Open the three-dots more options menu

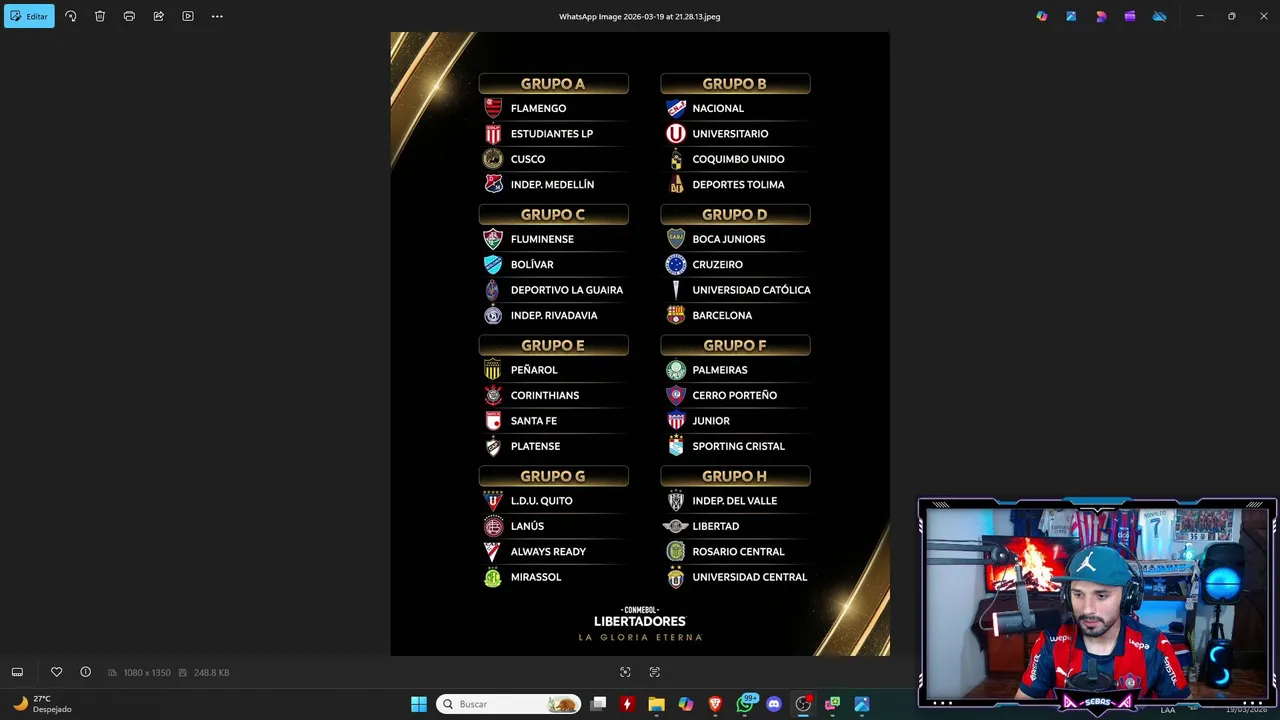217,16
